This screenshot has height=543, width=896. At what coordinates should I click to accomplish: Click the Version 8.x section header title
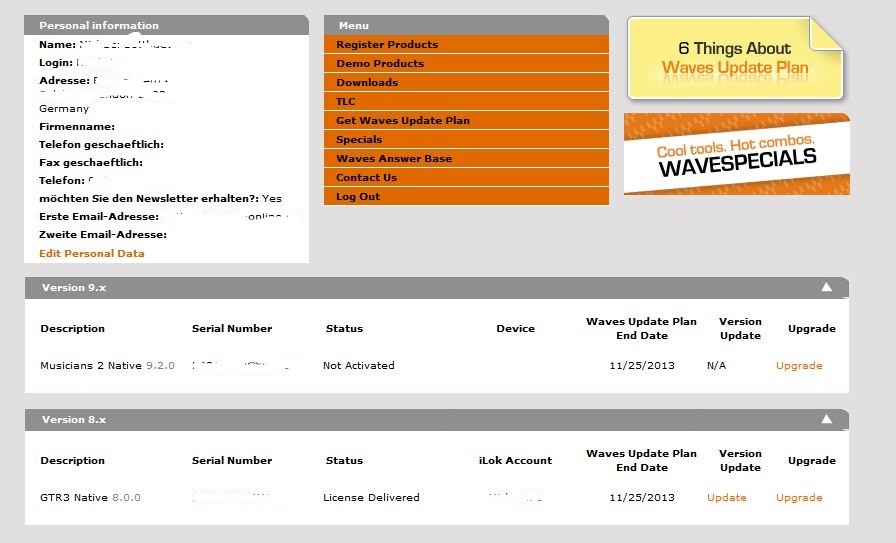(x=74, y=420)
